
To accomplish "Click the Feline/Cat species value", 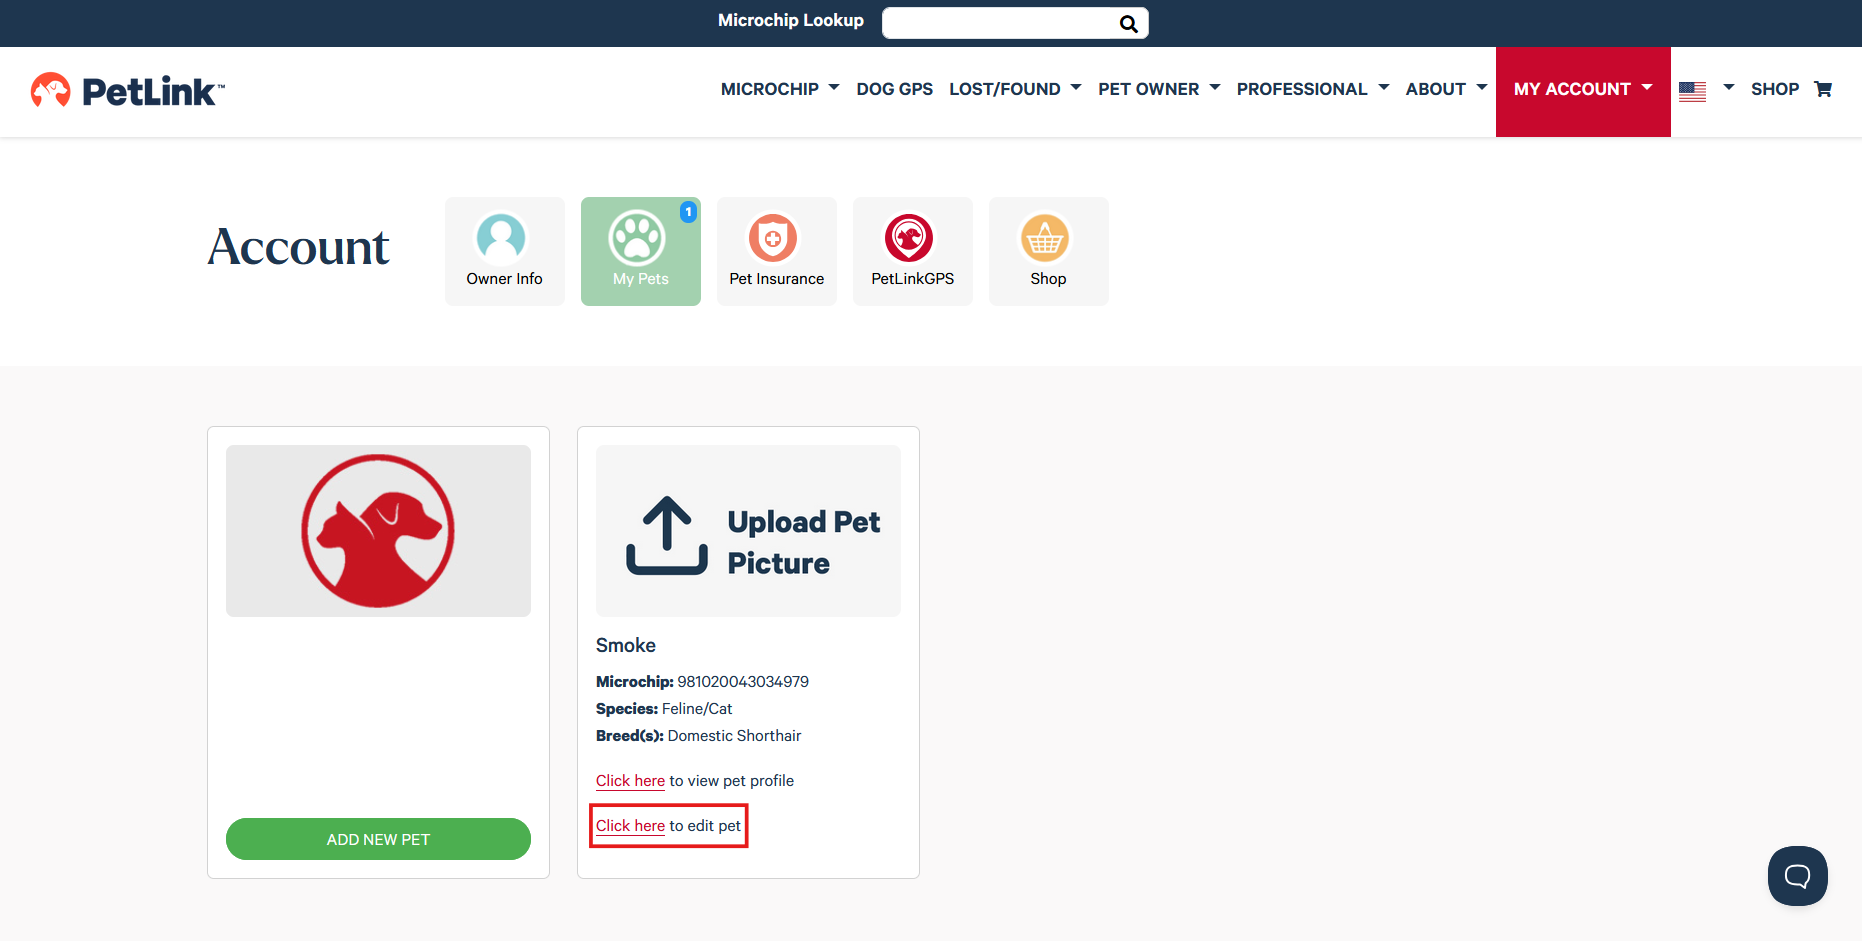I will click(x=697, y=709).
